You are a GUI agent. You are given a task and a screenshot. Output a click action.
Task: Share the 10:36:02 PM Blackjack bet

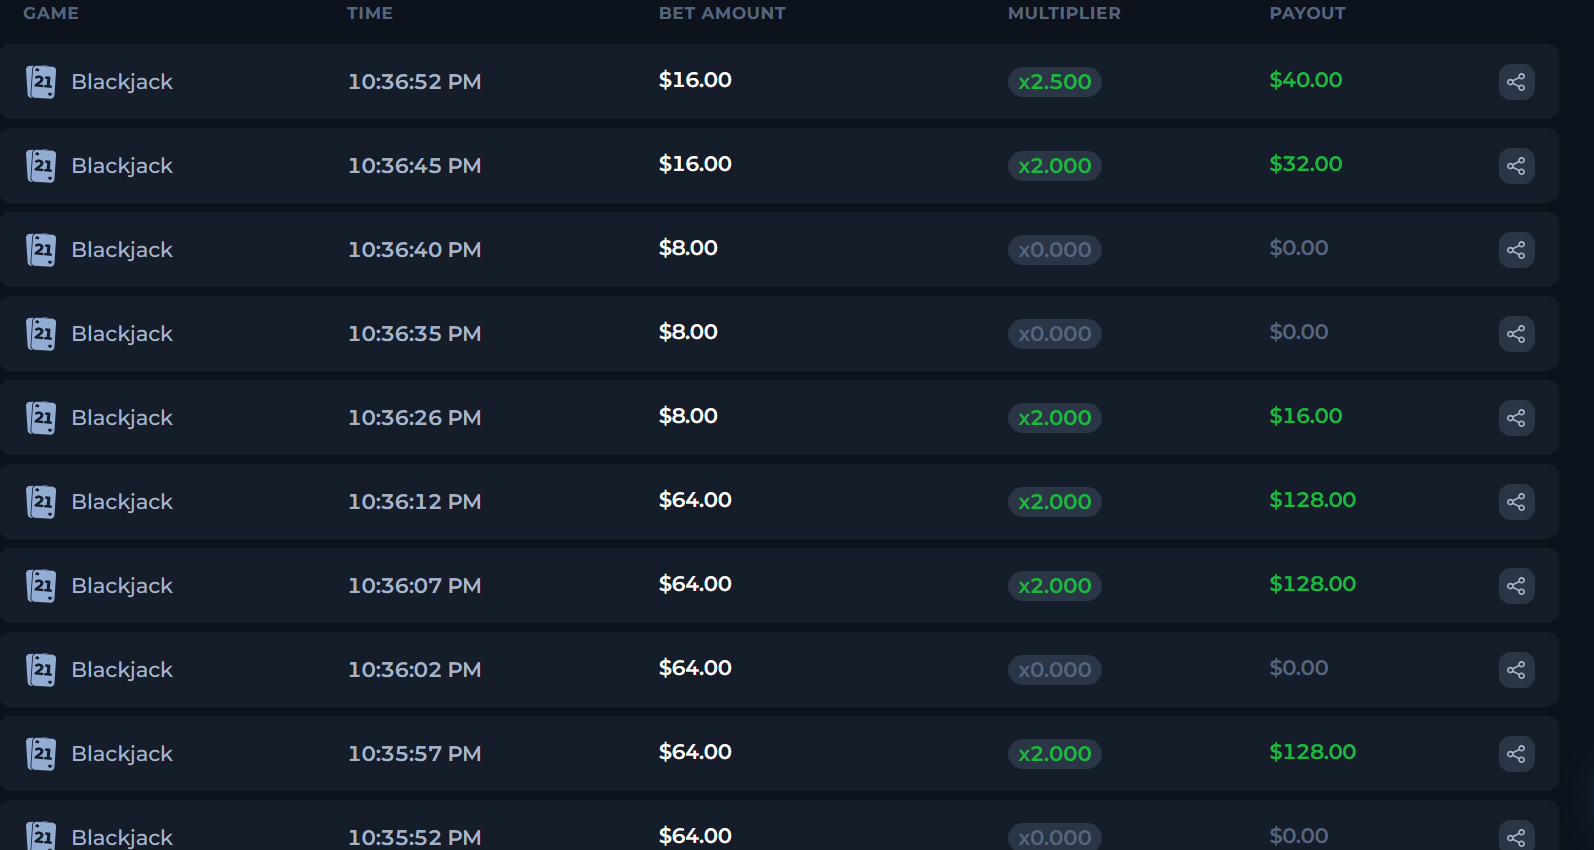pos(1516,670)
